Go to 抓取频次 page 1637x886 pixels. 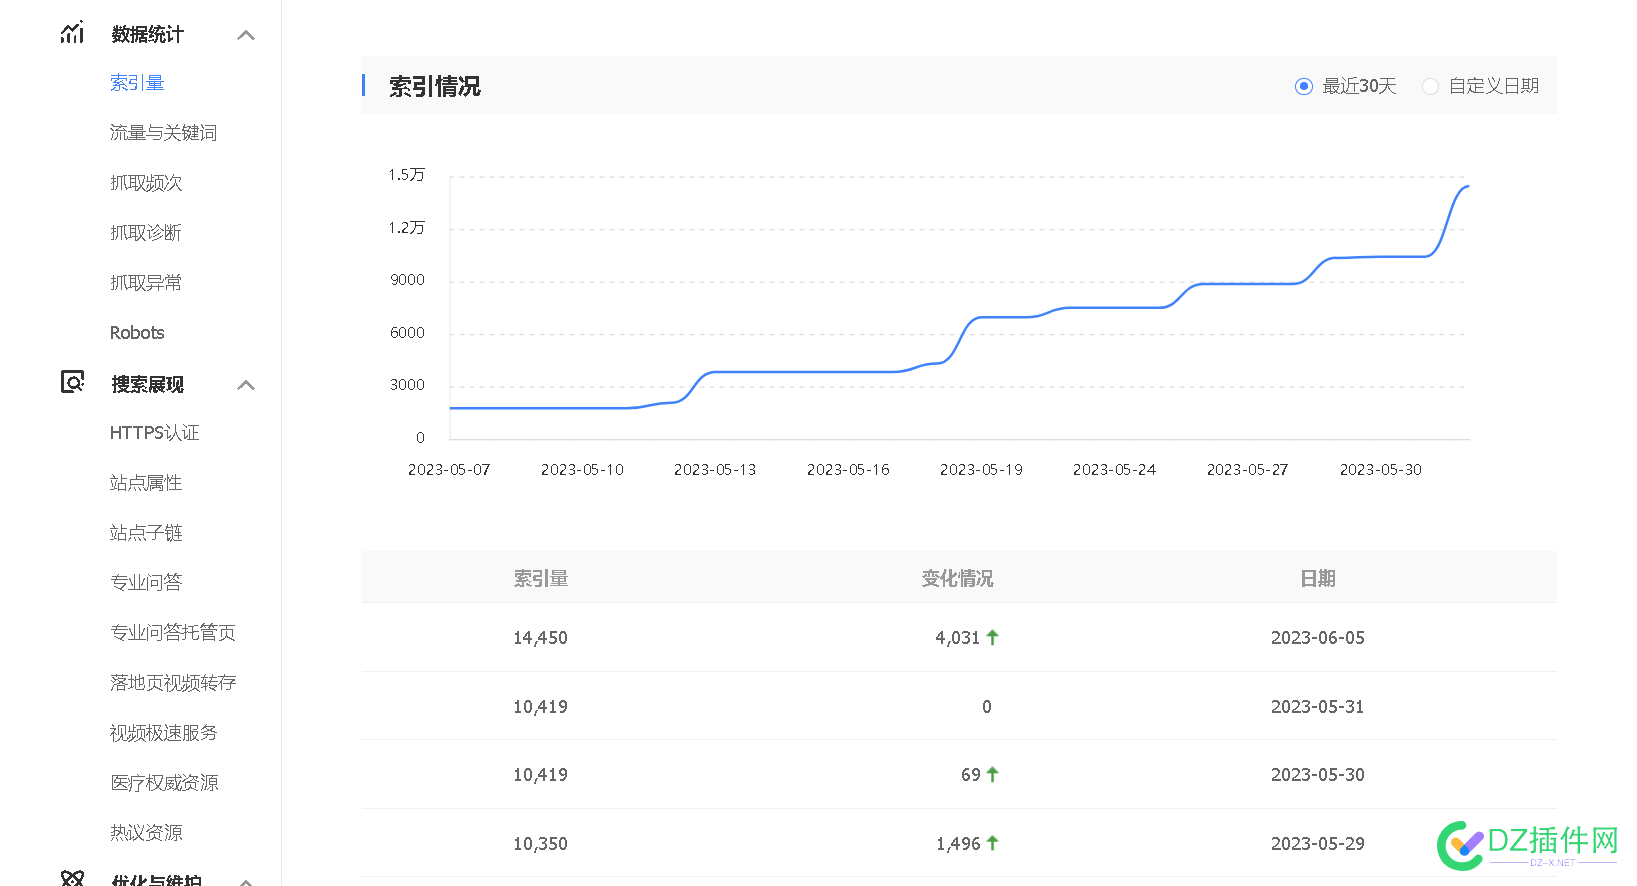tap(146, 183)
